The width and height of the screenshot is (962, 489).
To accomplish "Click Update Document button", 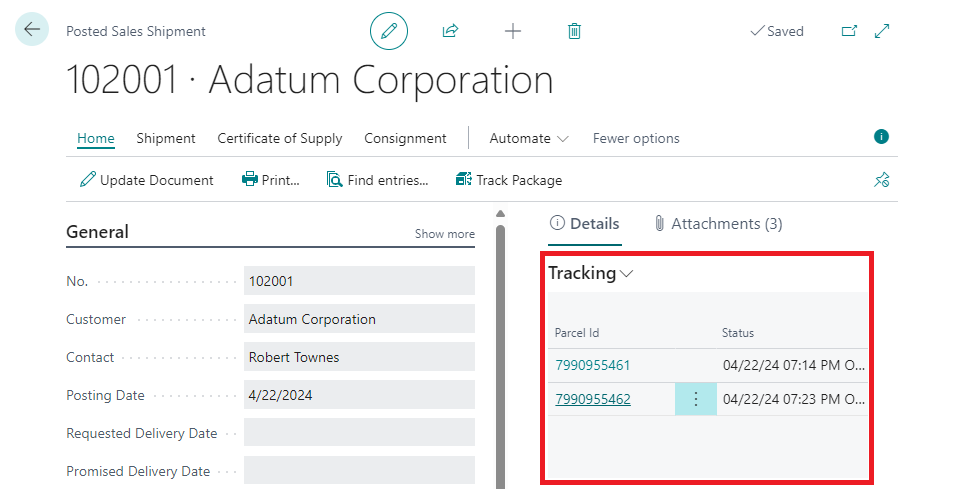I will (146, 180).
